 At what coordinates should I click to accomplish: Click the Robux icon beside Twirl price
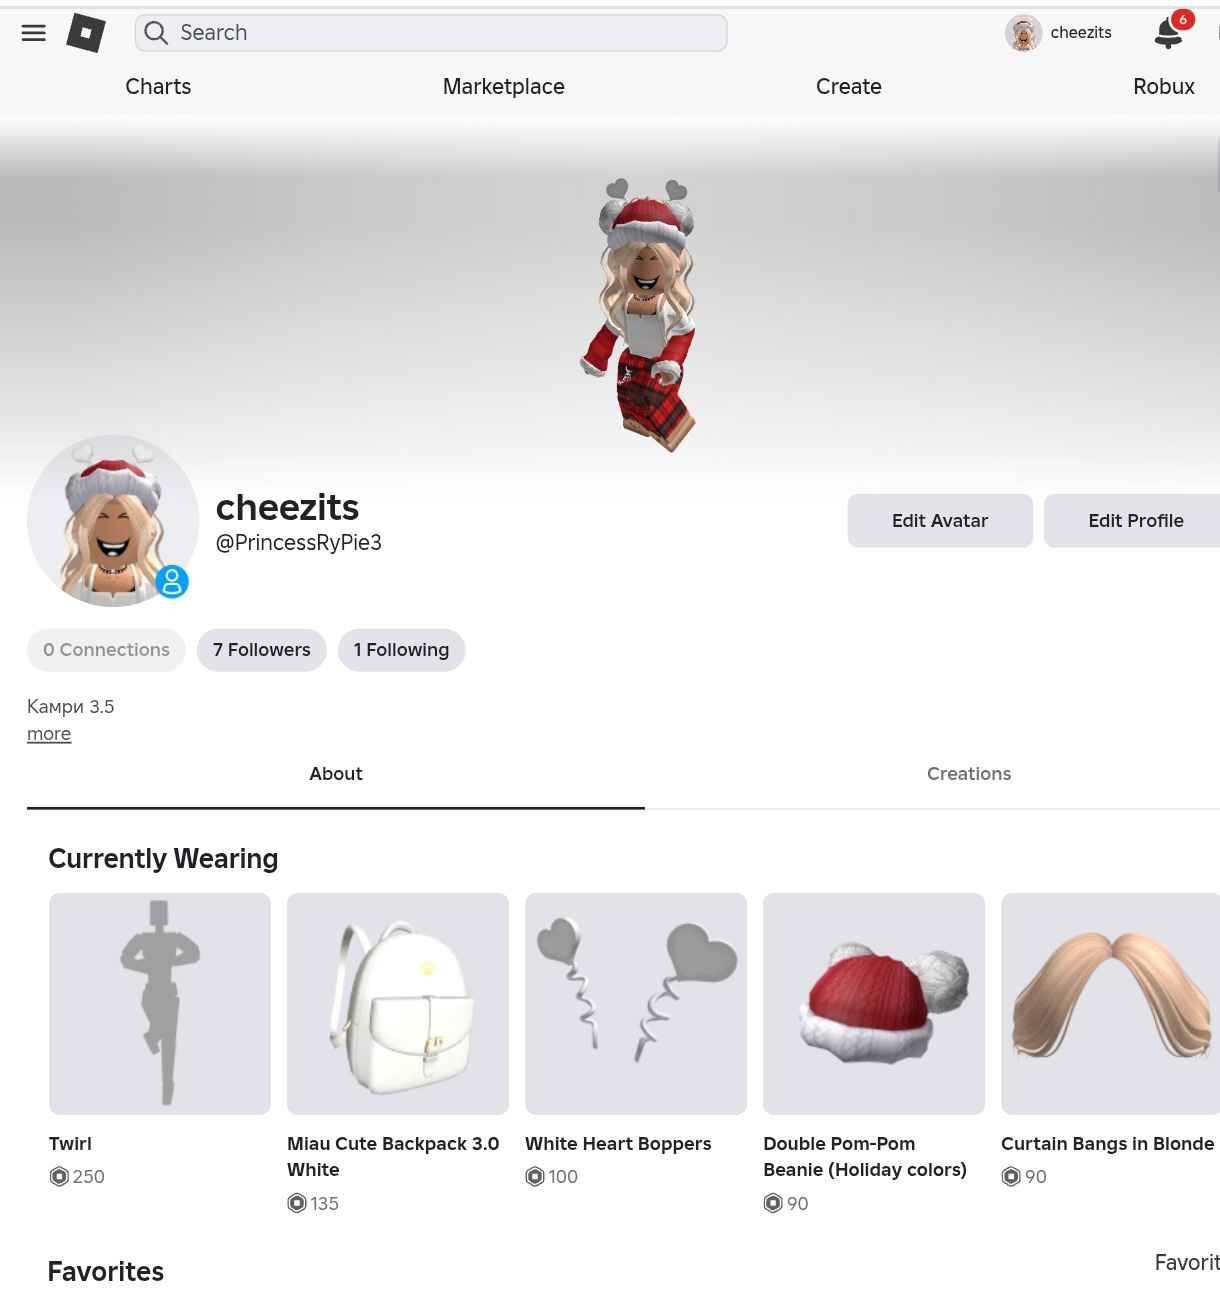coord(59,1176)
